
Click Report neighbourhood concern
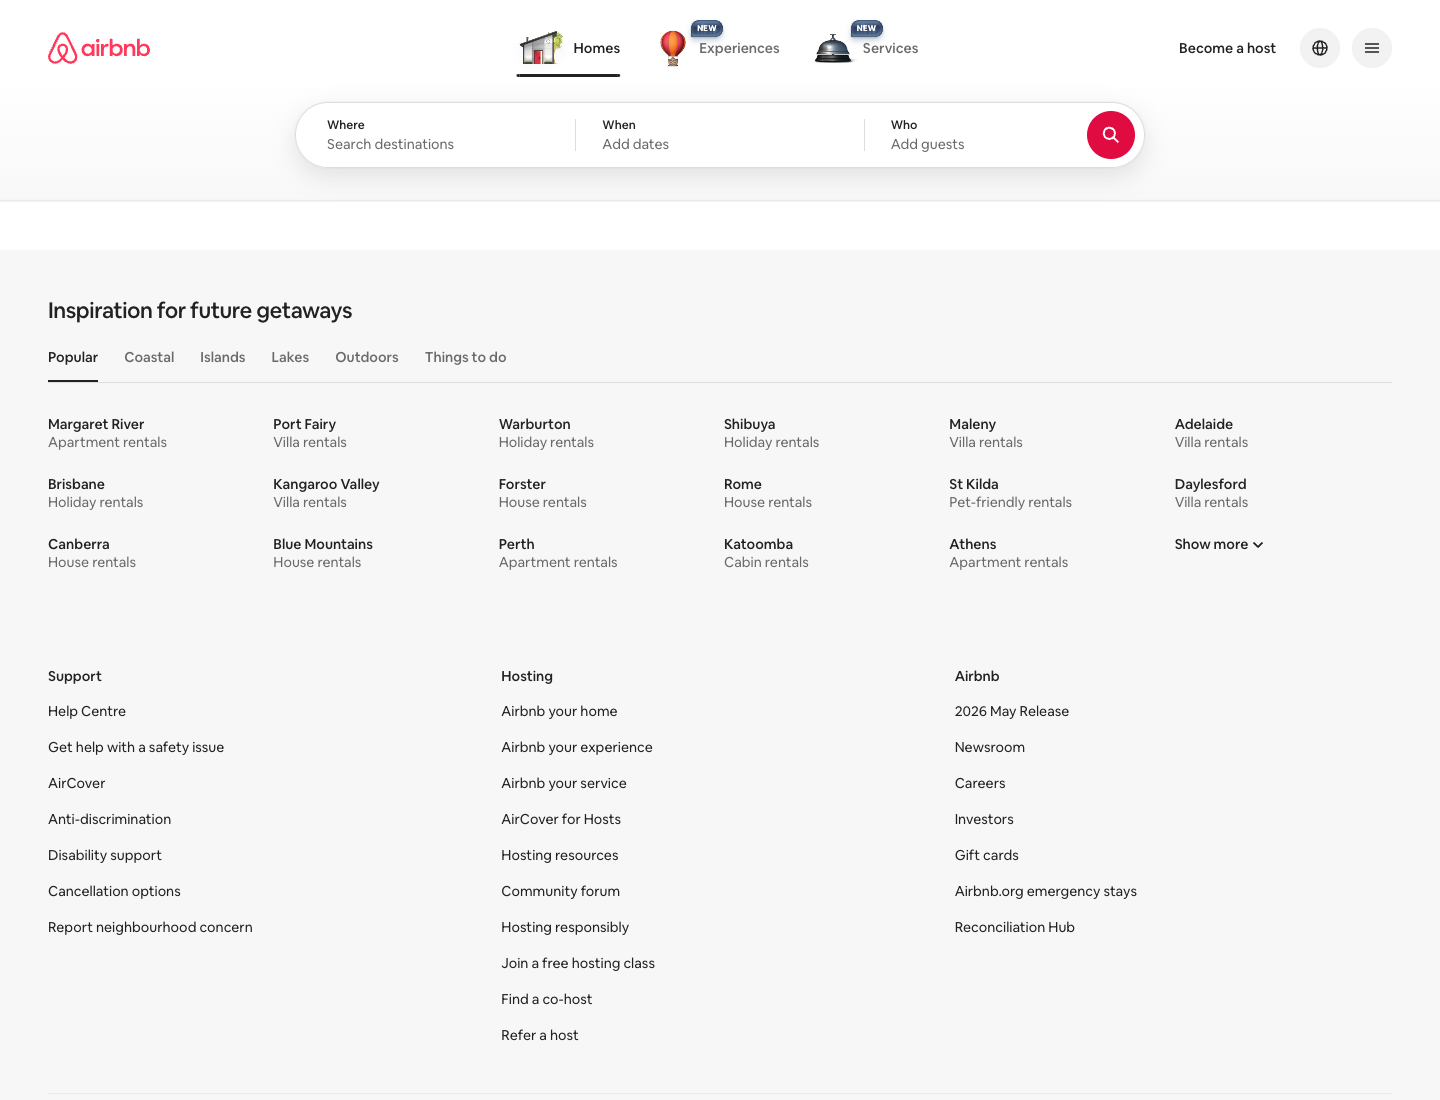[150, 927]
